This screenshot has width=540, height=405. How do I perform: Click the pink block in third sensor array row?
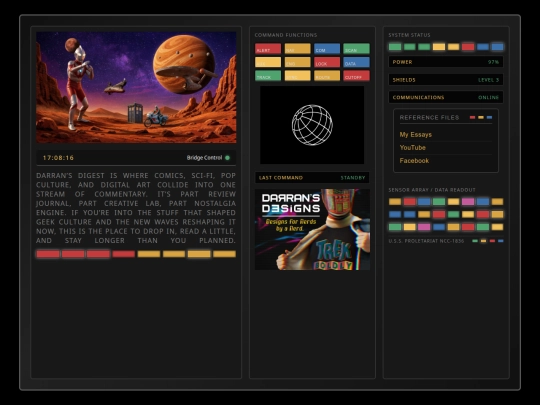tap(424, 227)
